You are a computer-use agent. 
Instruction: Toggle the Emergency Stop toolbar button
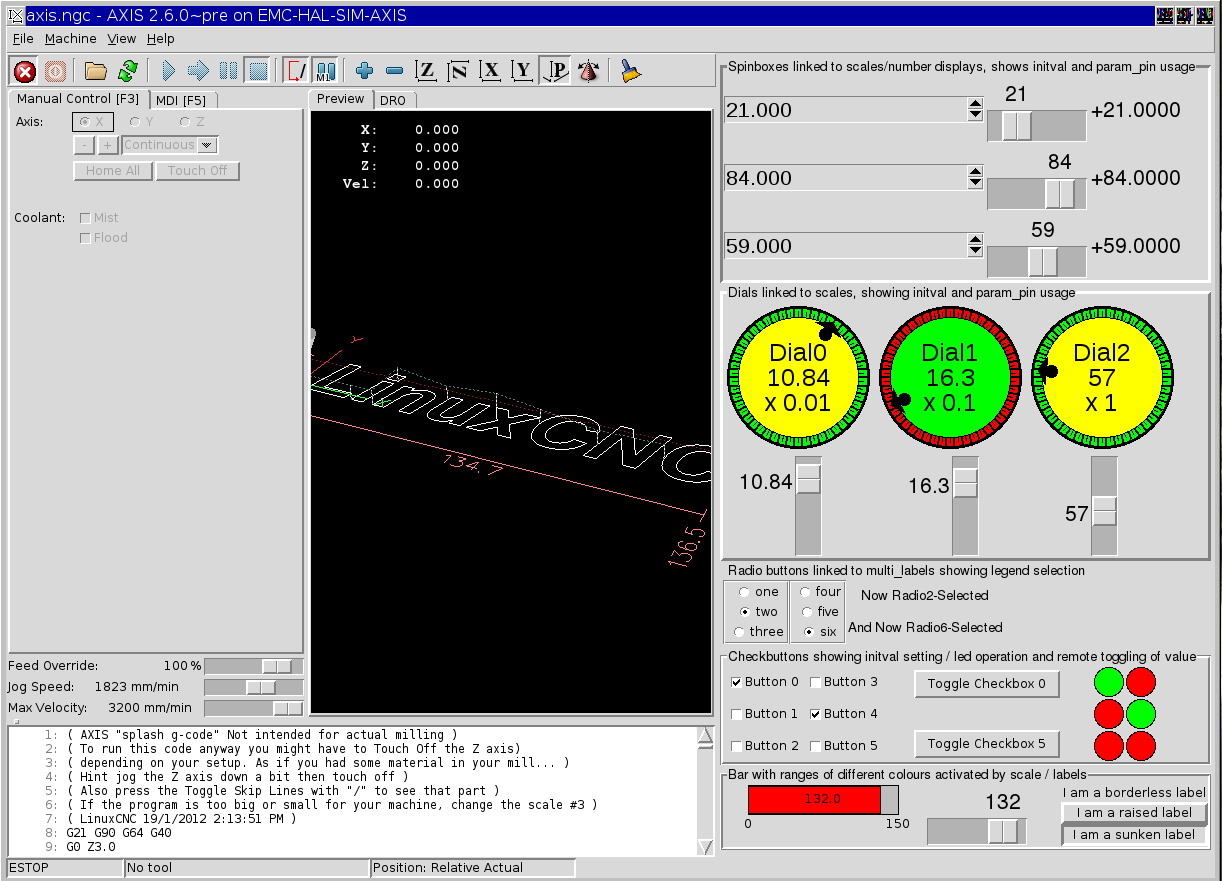[x=25, y=71]
